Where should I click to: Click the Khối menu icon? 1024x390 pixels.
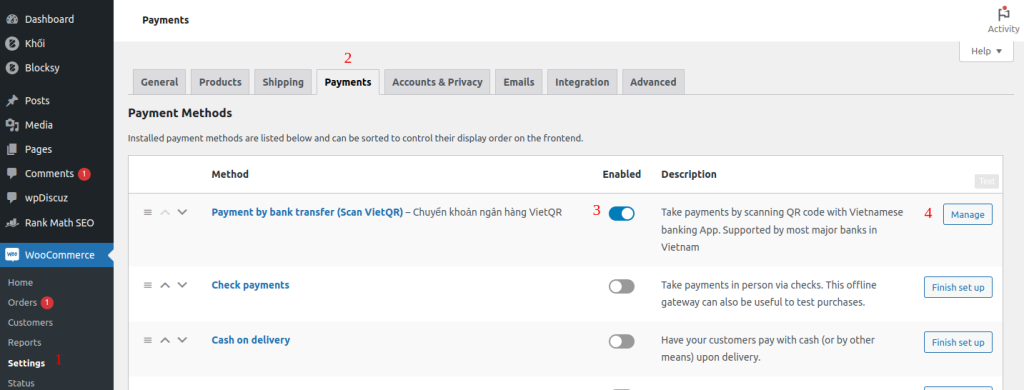(x=12, y=43)
